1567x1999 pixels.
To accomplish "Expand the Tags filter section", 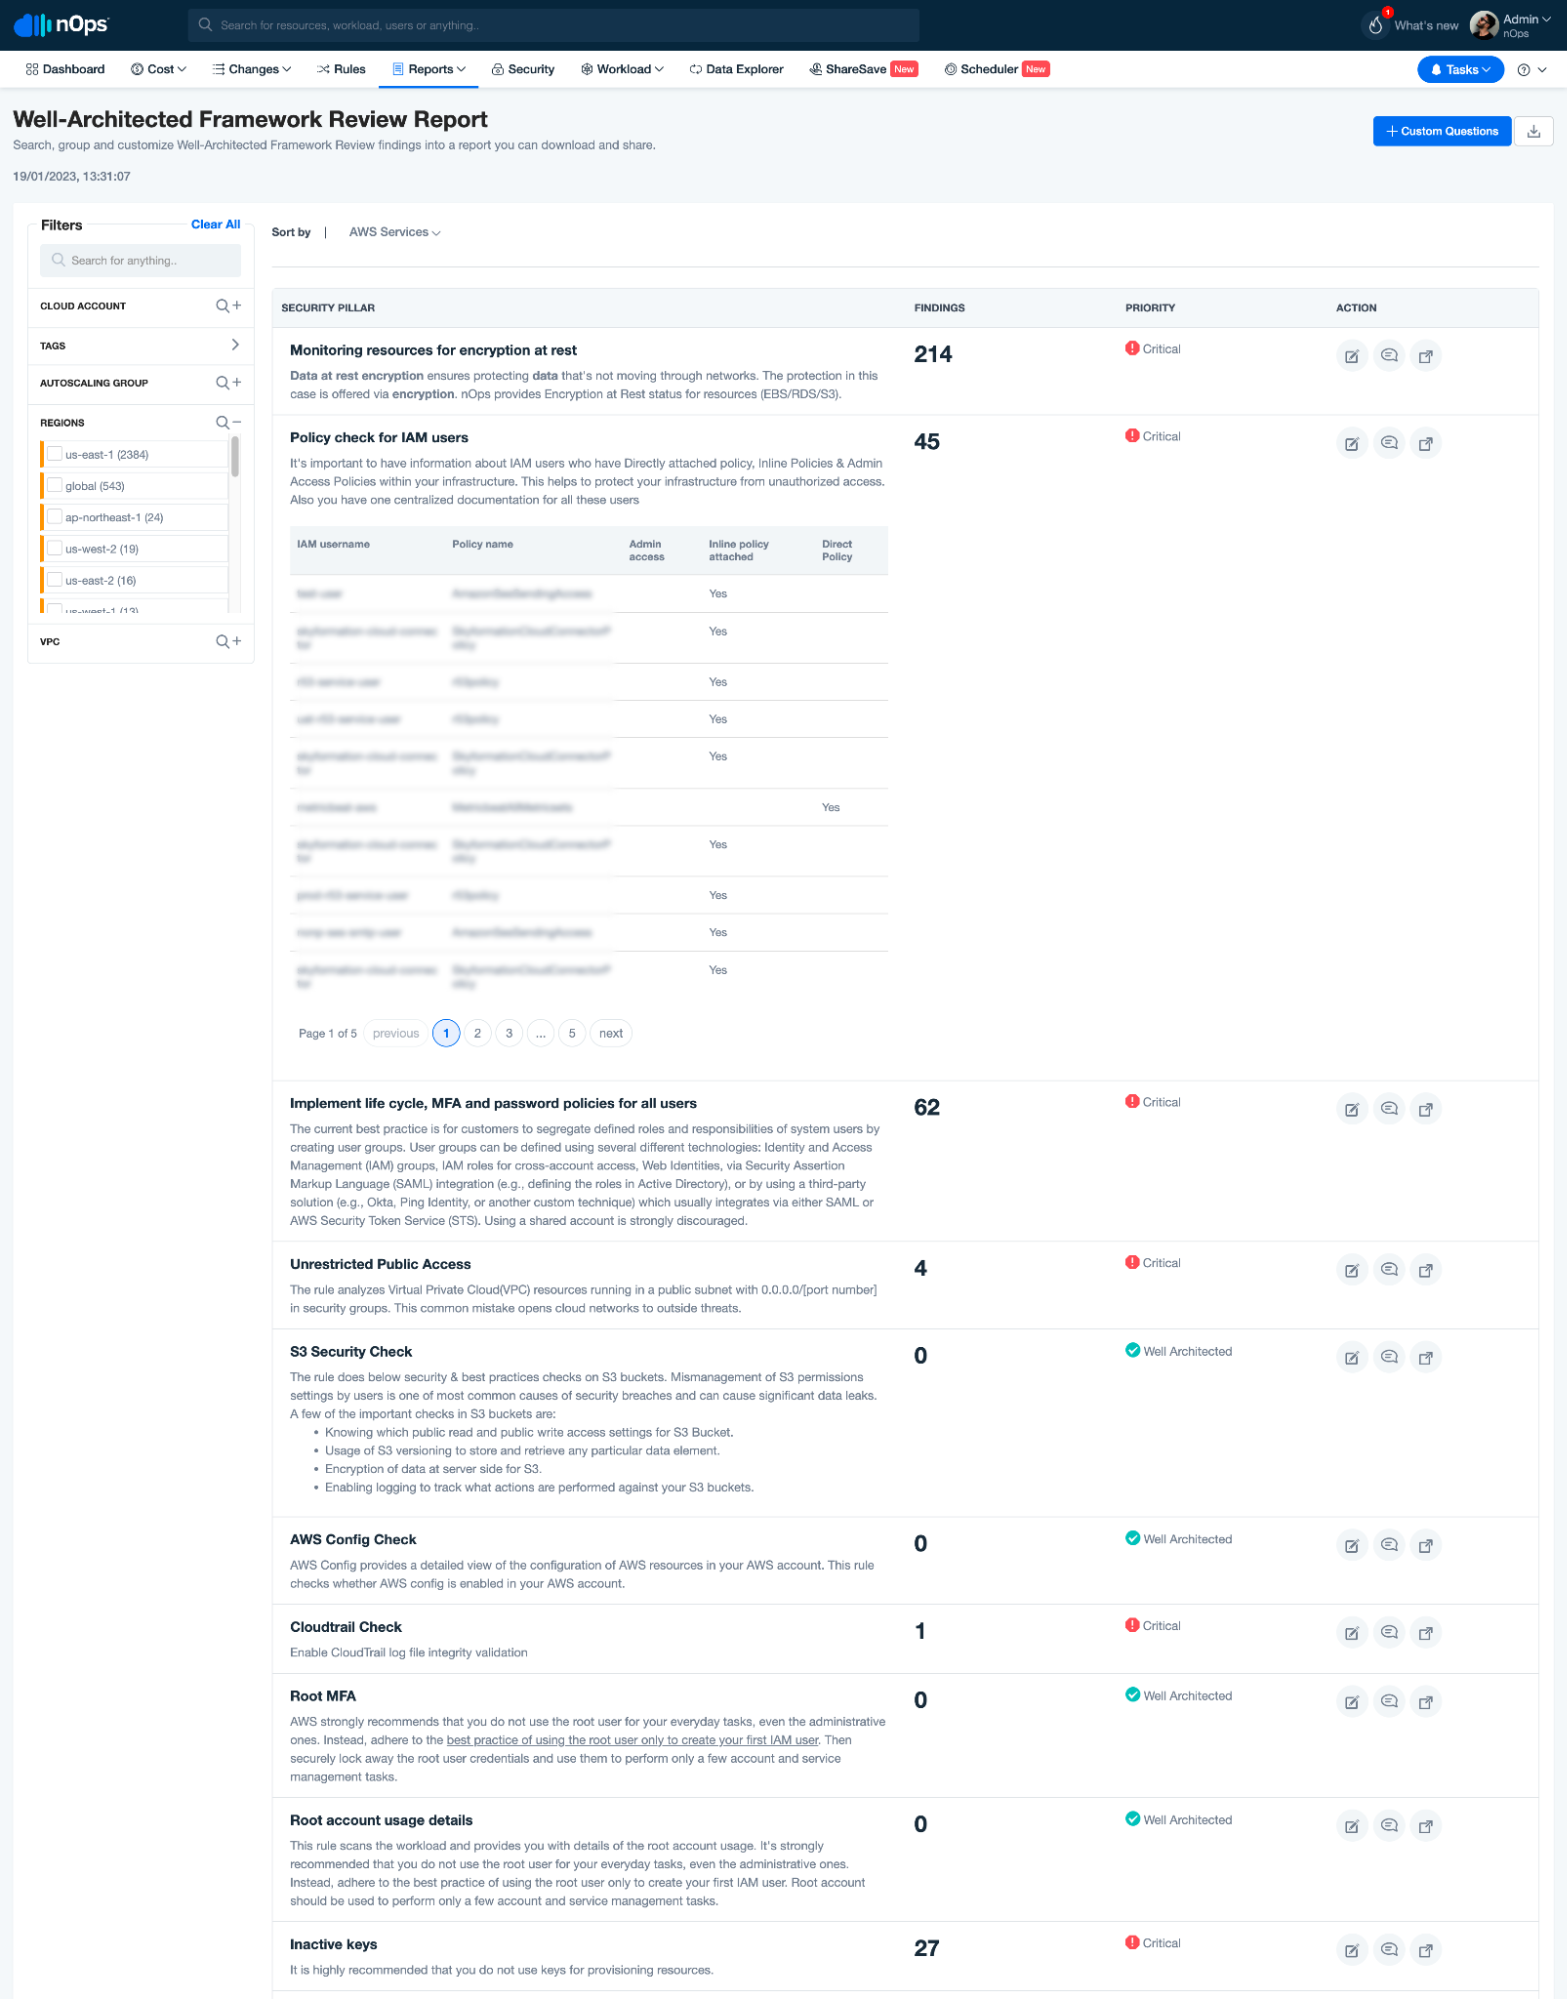I will coord(235,345).
